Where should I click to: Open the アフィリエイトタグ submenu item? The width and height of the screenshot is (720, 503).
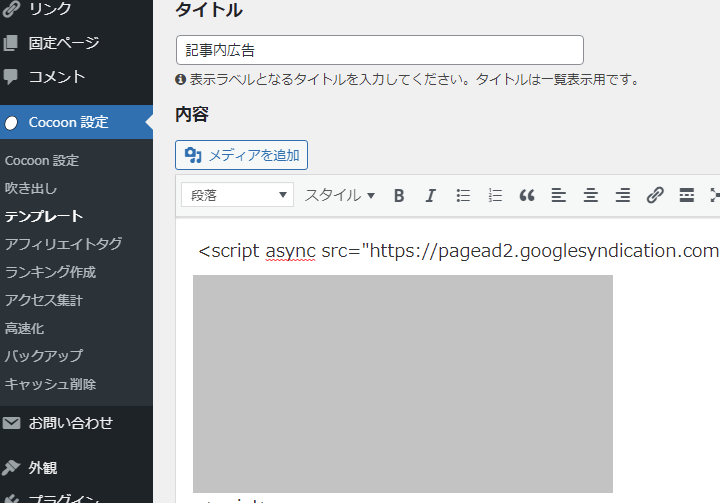coord(63,244)
